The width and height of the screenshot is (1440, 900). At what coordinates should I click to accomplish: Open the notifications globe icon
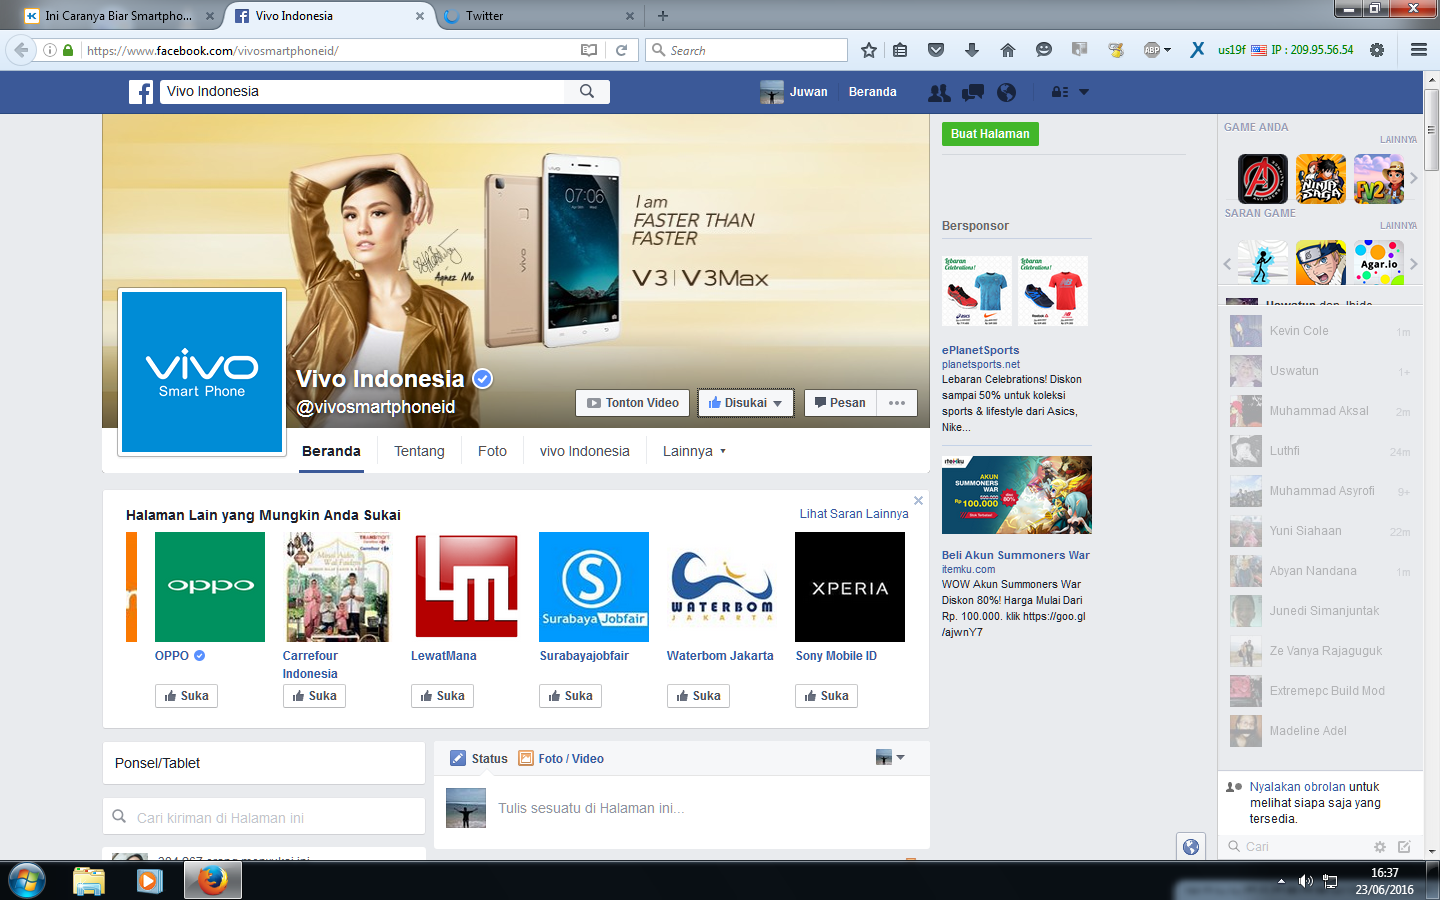(x=1006, y=92)
